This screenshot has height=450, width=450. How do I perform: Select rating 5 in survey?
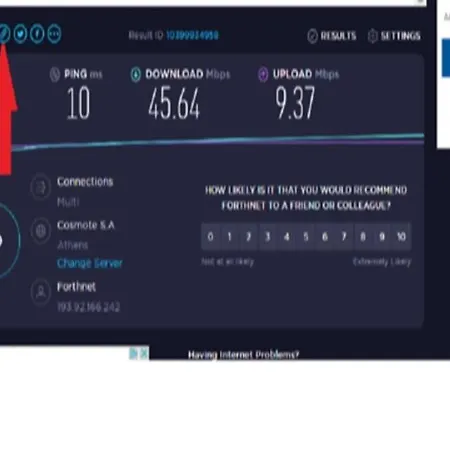(306, 236)
